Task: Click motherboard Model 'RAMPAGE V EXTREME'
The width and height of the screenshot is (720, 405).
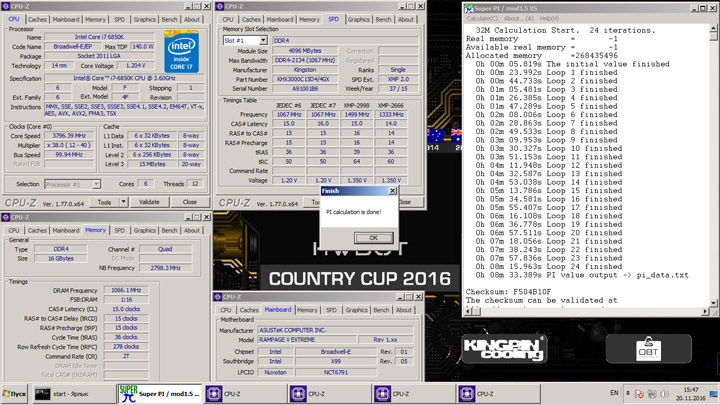Action: pos(307,340)
